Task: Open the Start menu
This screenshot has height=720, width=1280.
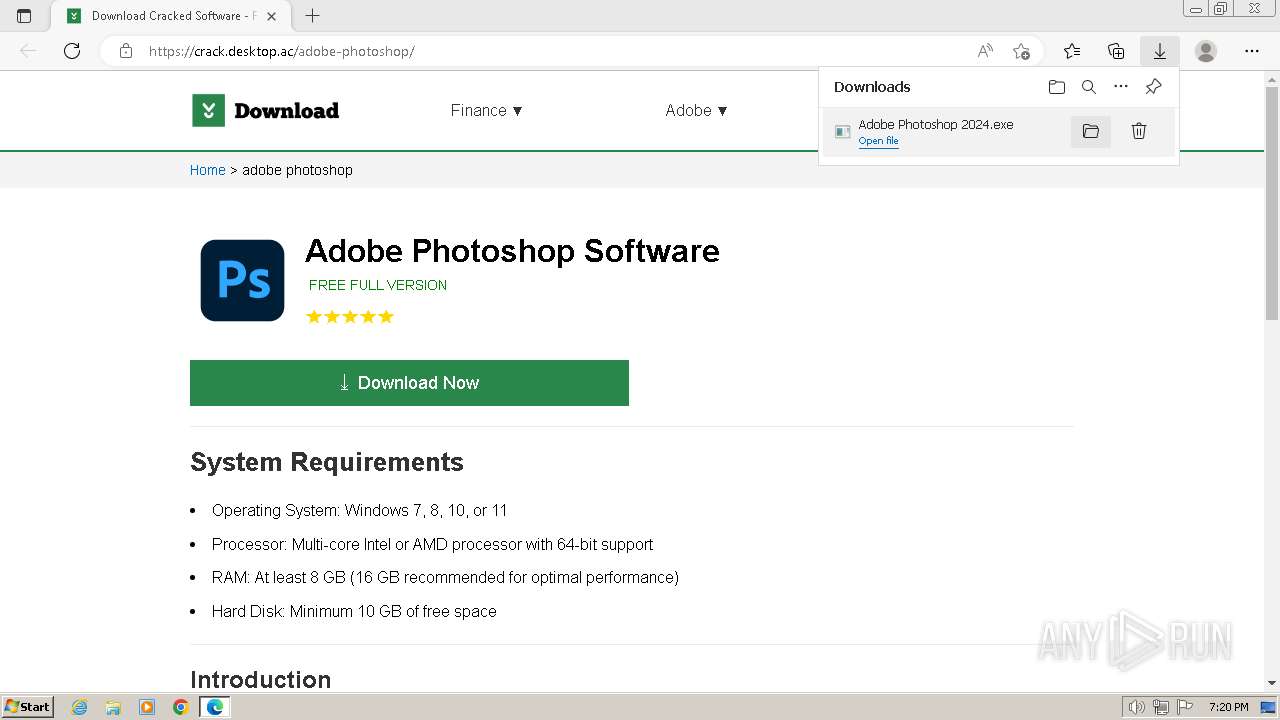Action: [x=27, y=707]
